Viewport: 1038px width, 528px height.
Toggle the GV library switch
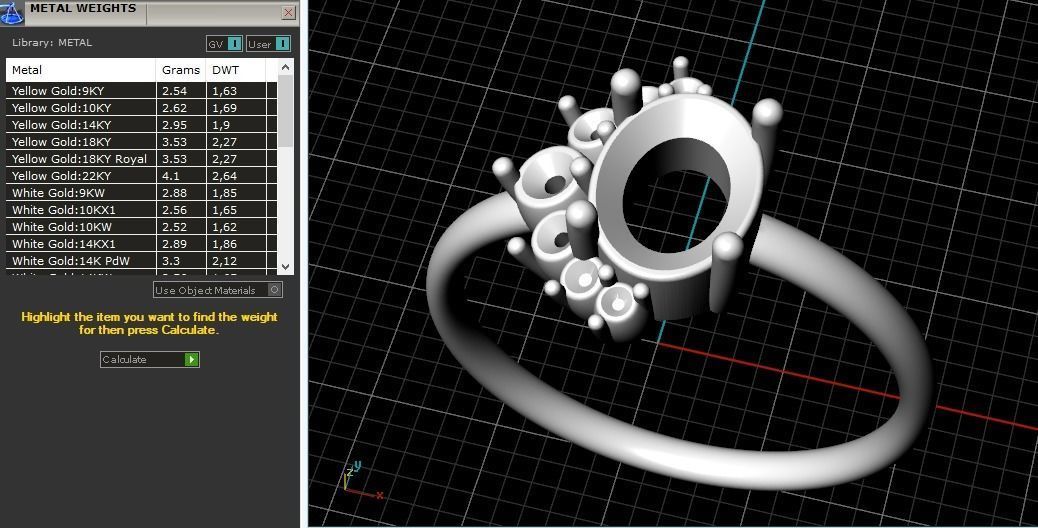point(224,44)
